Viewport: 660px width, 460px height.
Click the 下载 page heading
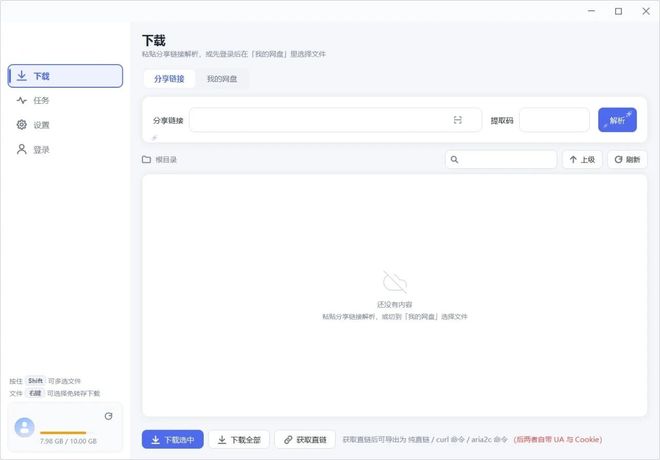pos(154,40)
